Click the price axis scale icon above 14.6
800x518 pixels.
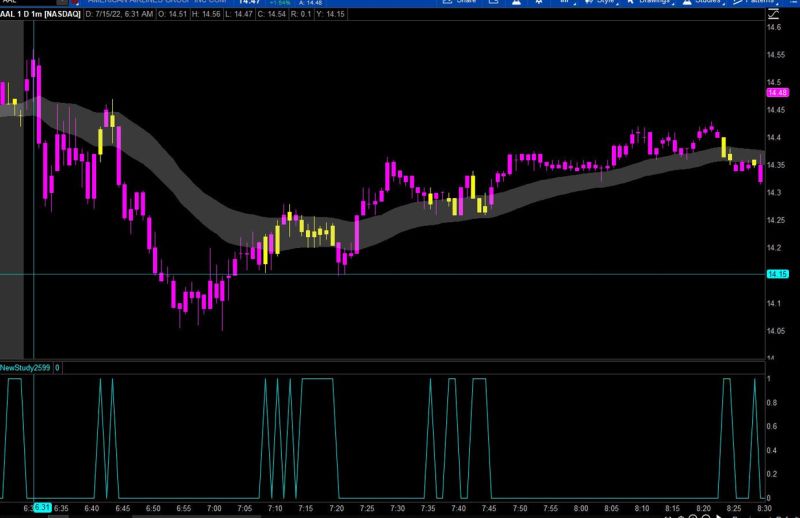[773, 14]
